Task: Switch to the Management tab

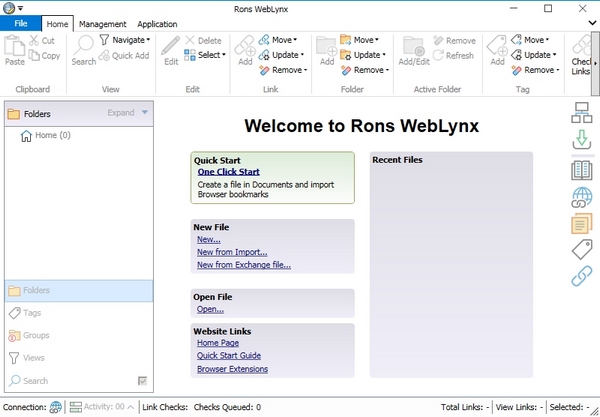Action: 103,24
